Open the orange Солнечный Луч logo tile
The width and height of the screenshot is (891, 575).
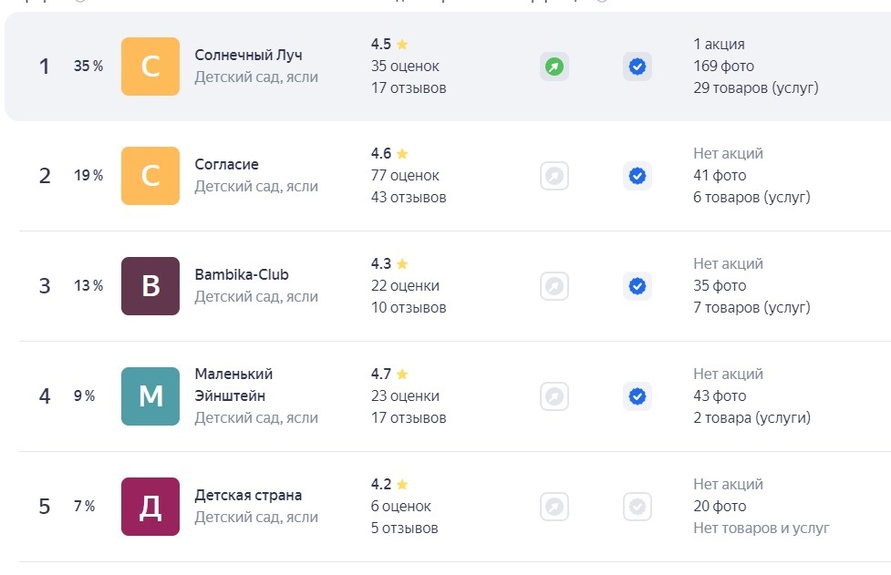click(150, 66)
